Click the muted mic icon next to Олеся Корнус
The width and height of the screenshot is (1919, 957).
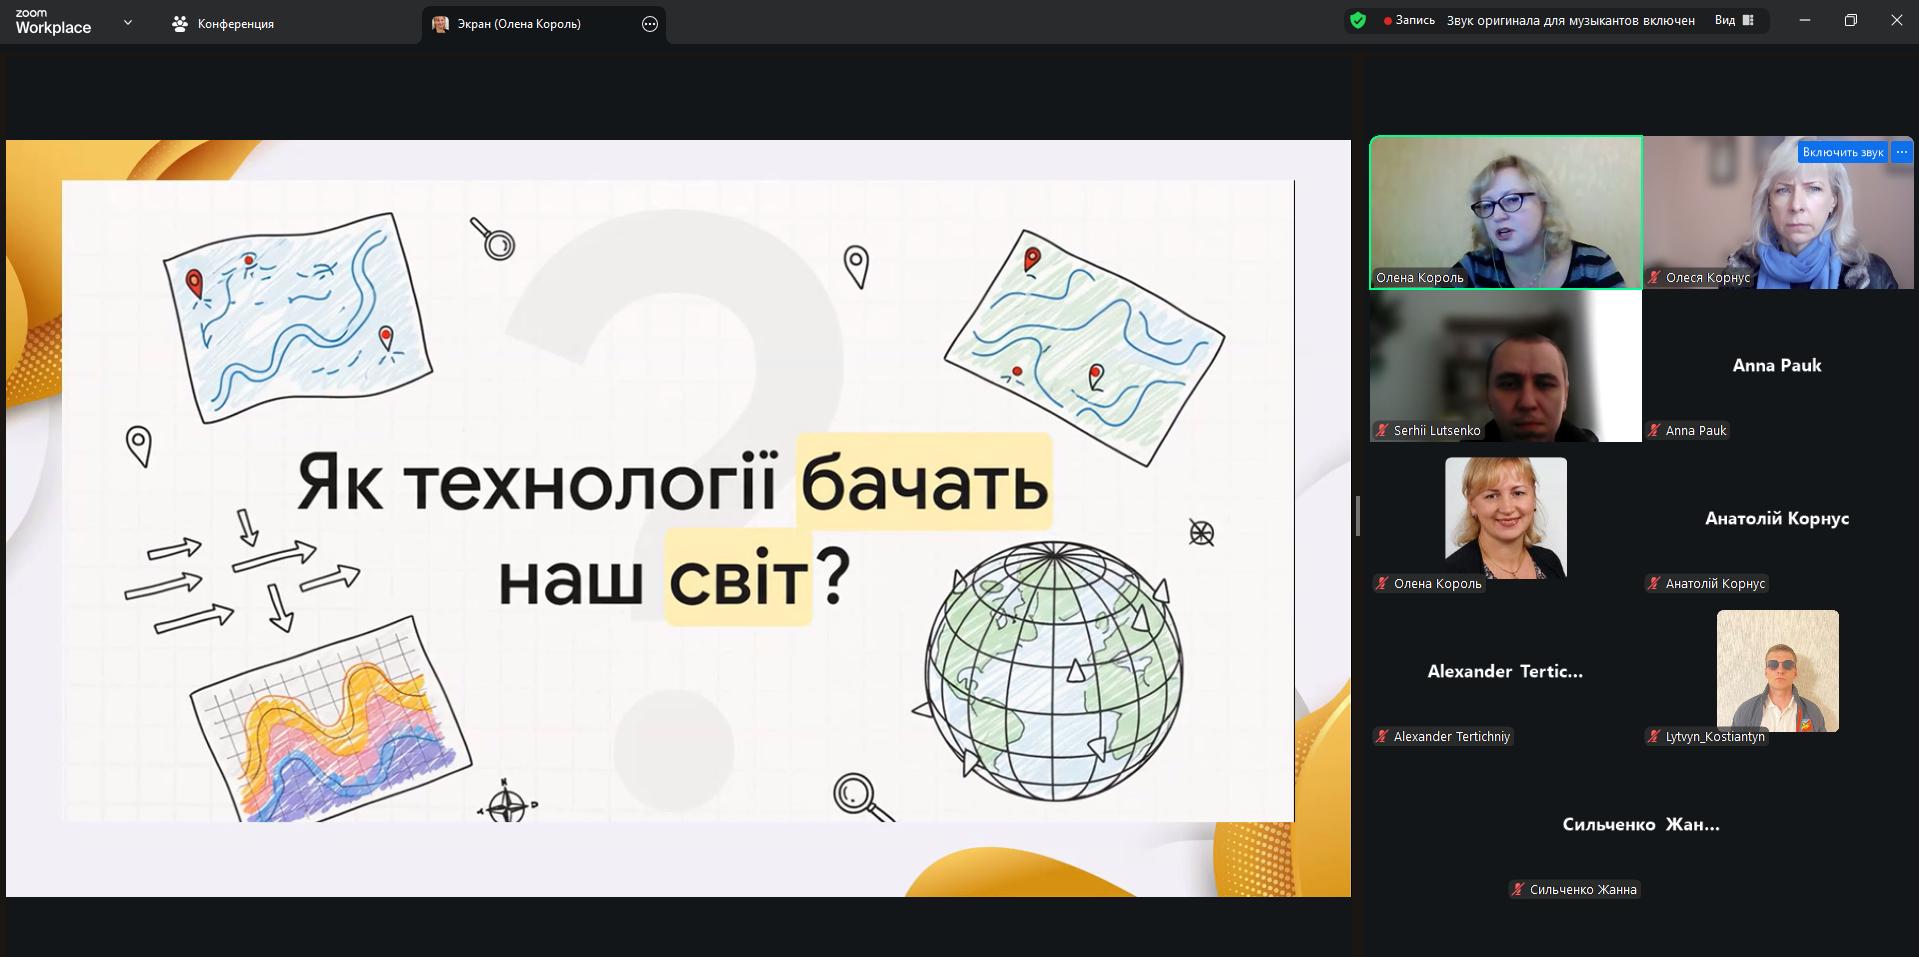1655,278
